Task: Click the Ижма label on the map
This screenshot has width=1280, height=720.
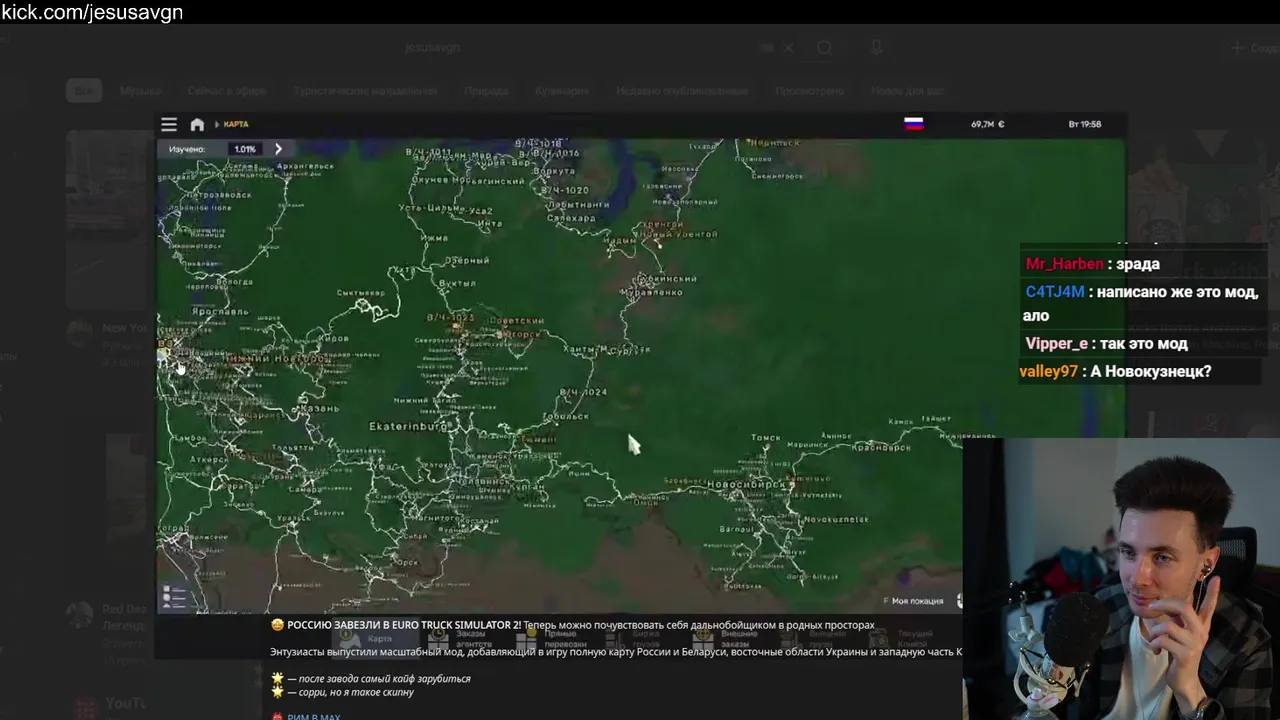Action: pyautogui.click(x=435, y=238)
